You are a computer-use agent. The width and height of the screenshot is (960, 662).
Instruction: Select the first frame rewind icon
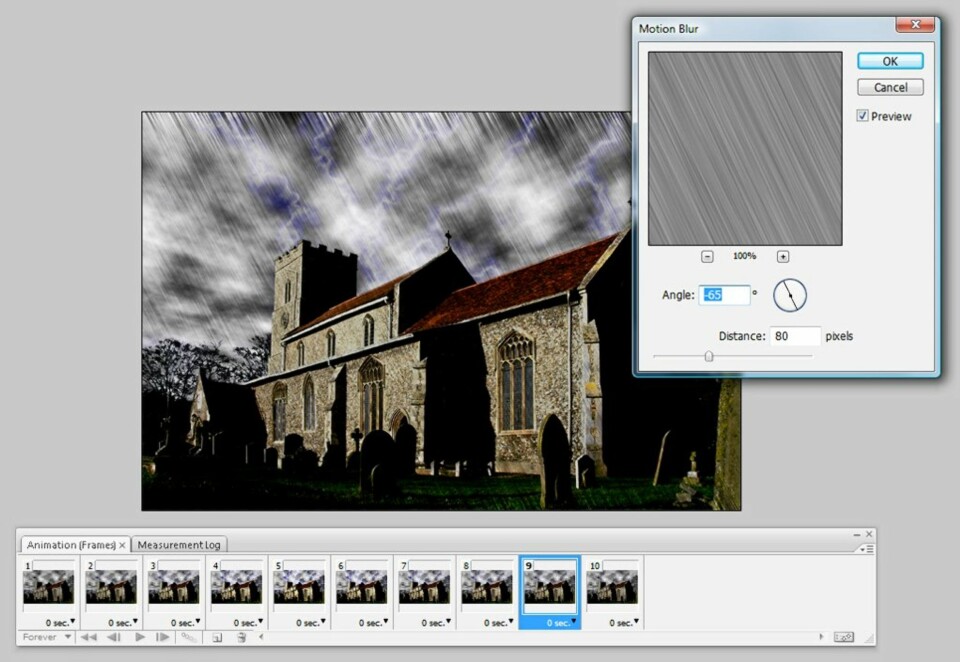pyautogui.click(x=88, y=637)
